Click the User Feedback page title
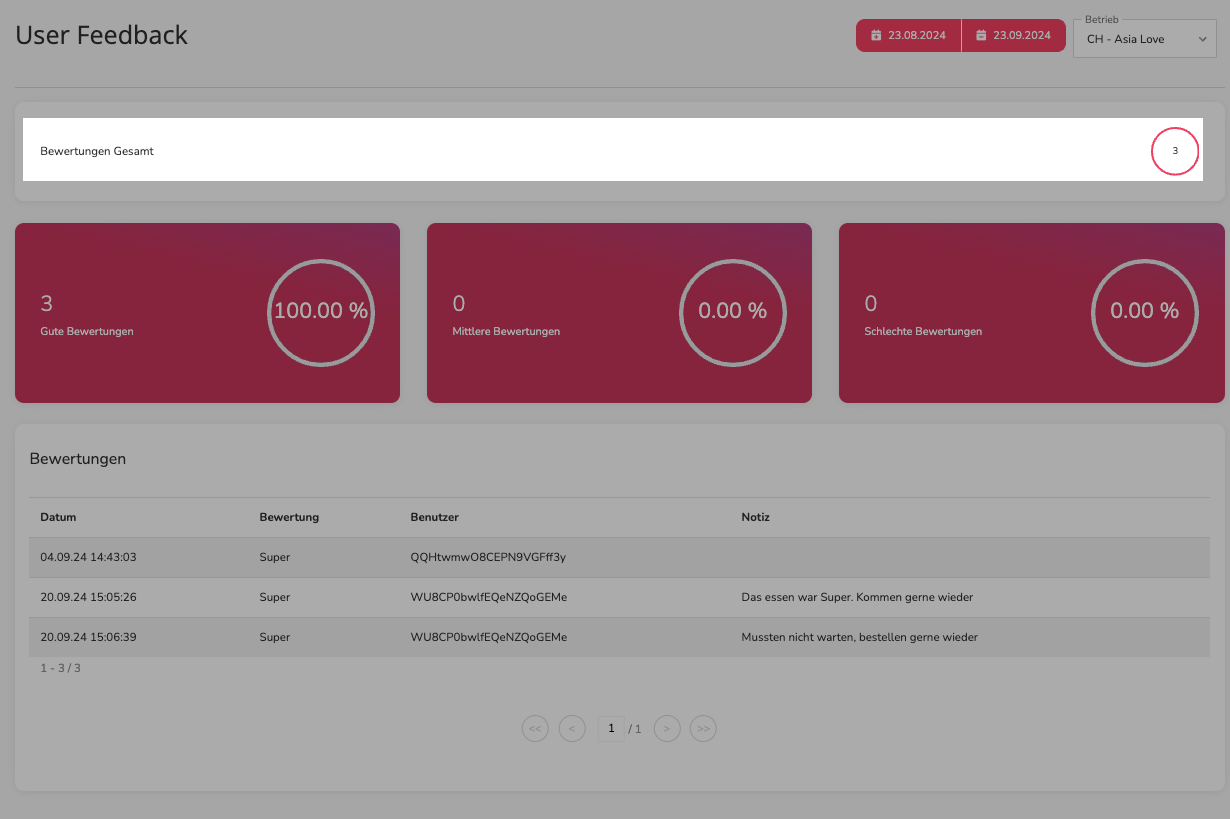Viewport: 1230px width, 819px height. coord(102,35)
